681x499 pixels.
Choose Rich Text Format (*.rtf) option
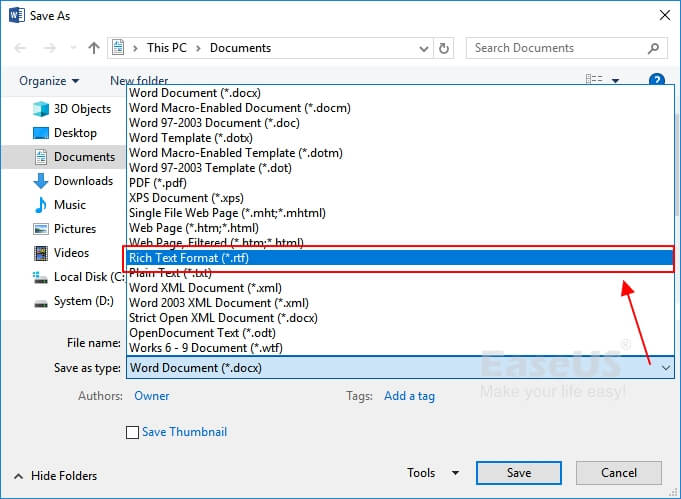pos(188,258)
